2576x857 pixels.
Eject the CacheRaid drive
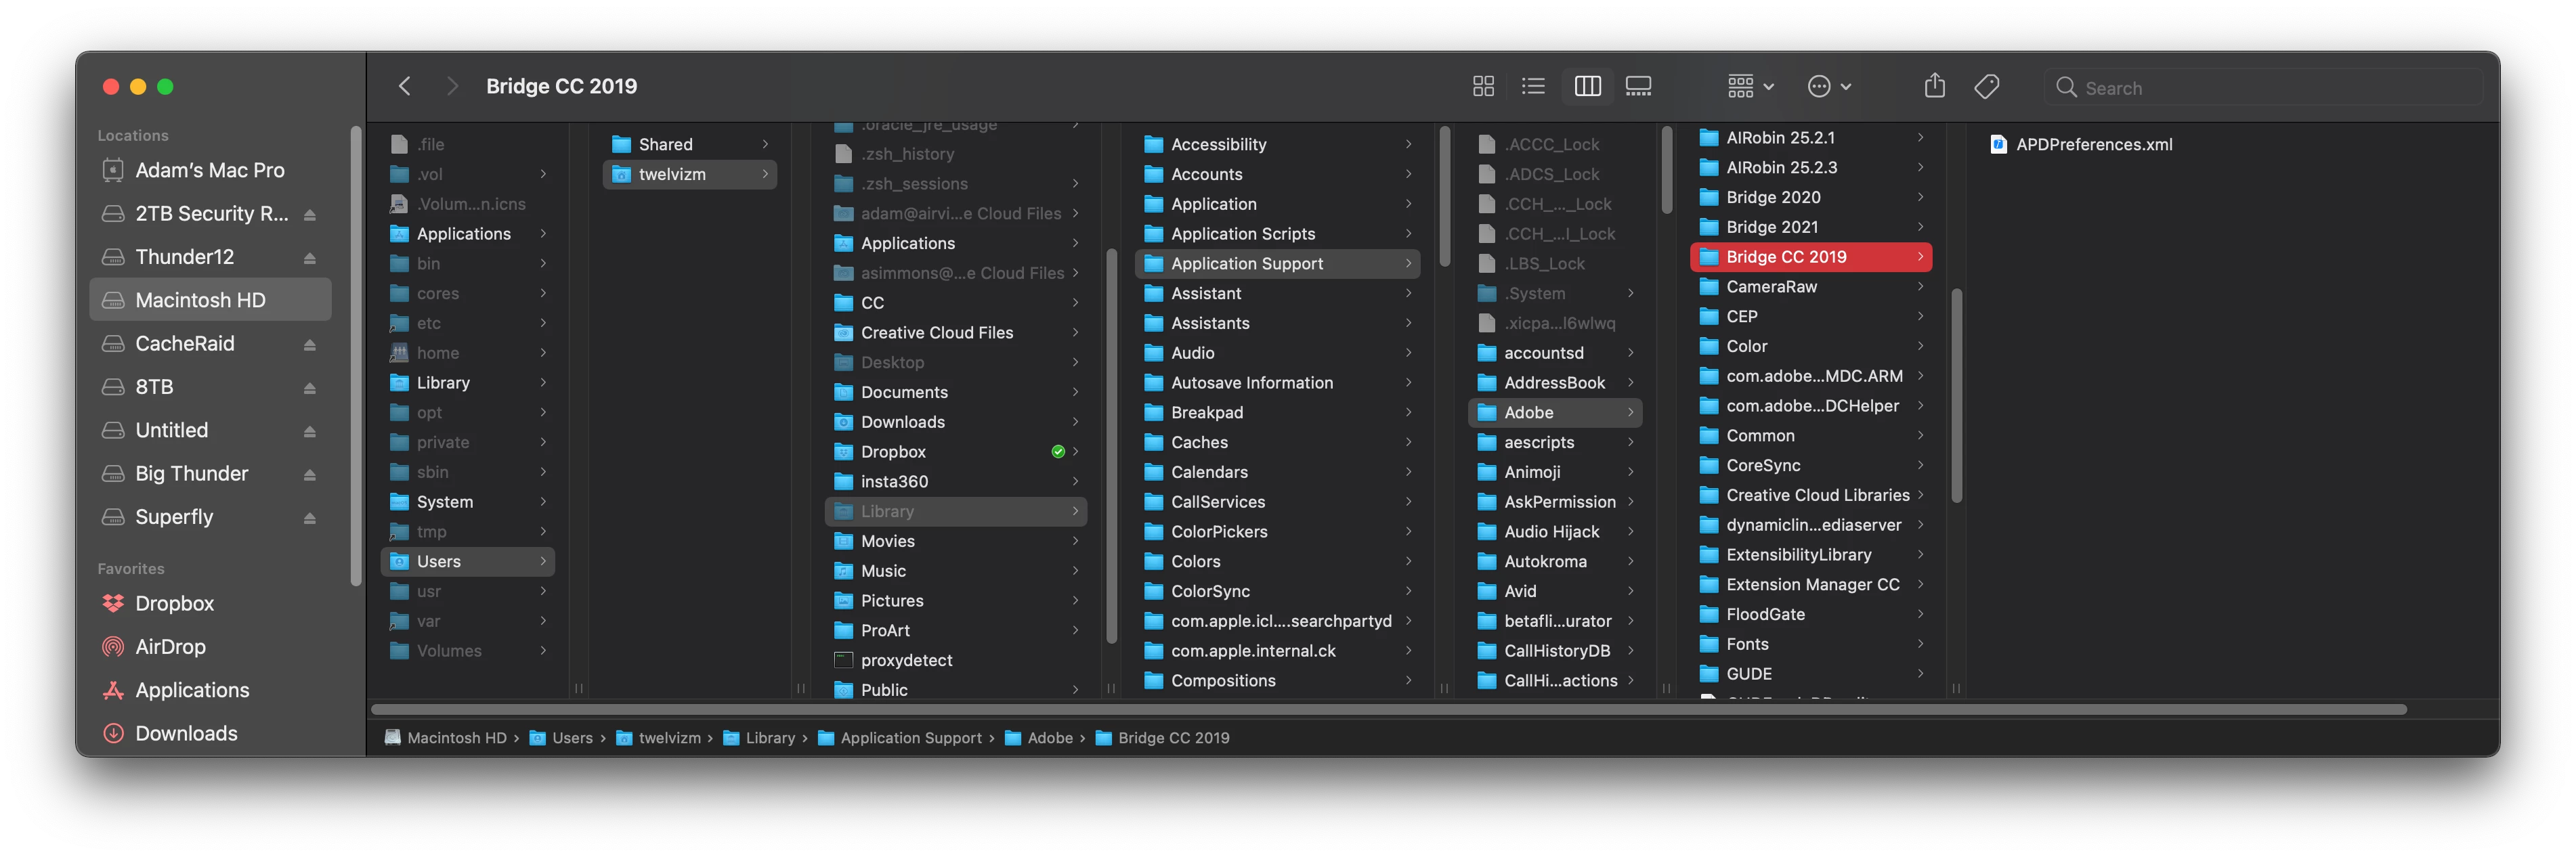point(310,345)
